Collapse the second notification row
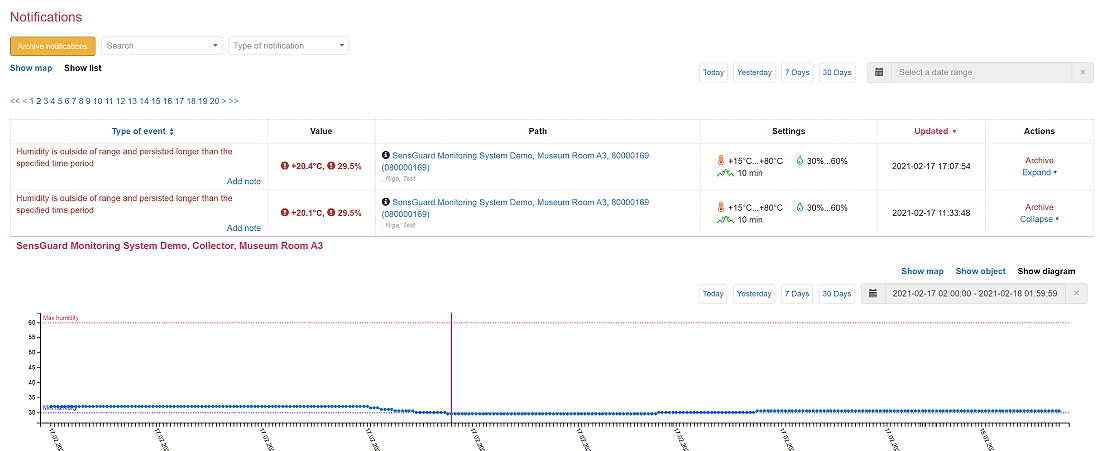The image size is (1100, 451). click(x=1039, y=219)
